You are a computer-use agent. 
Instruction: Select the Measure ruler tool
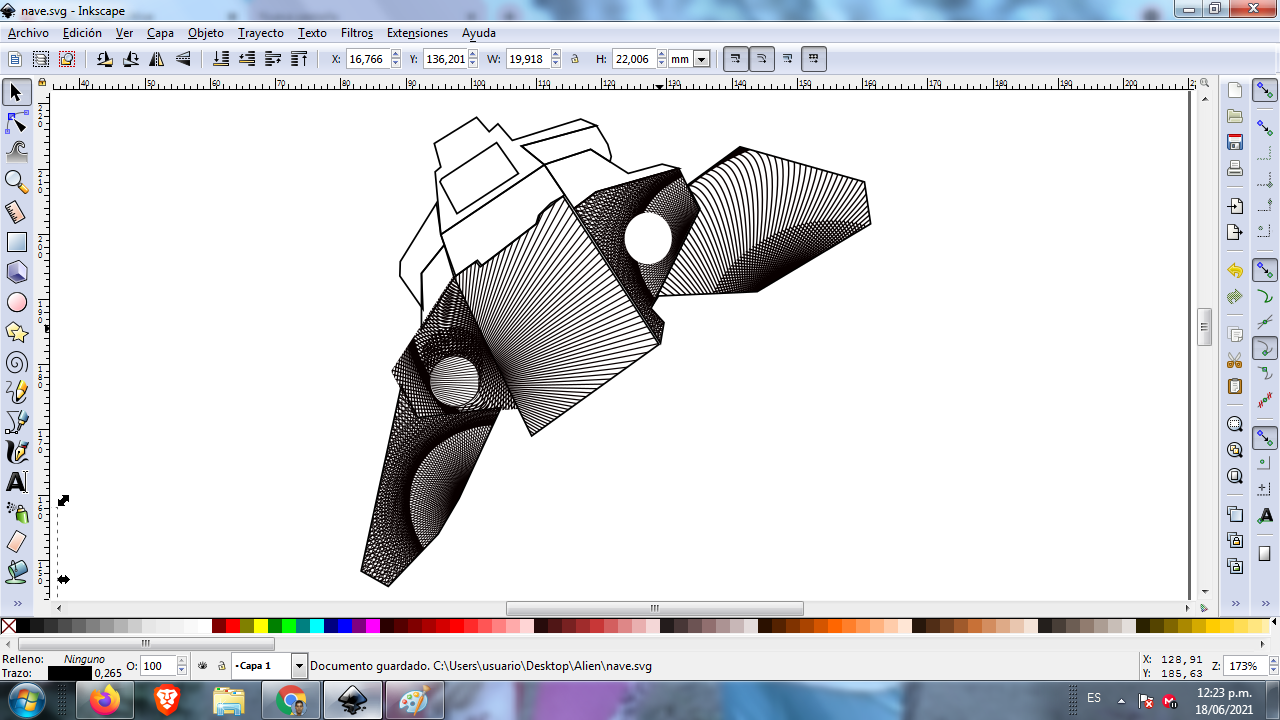click(16, 212)
